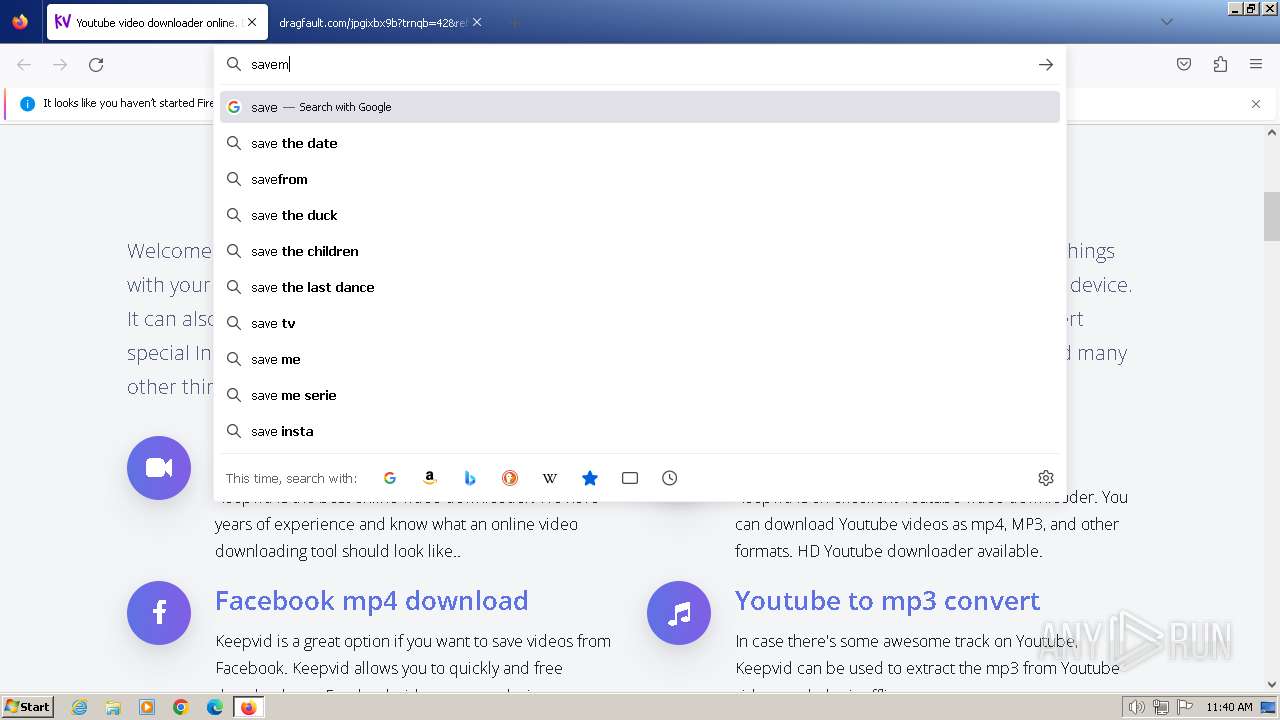This screenshot has height=720, width=1280.
Task: Open the Save to Pocket icon
Action: 1184,64
